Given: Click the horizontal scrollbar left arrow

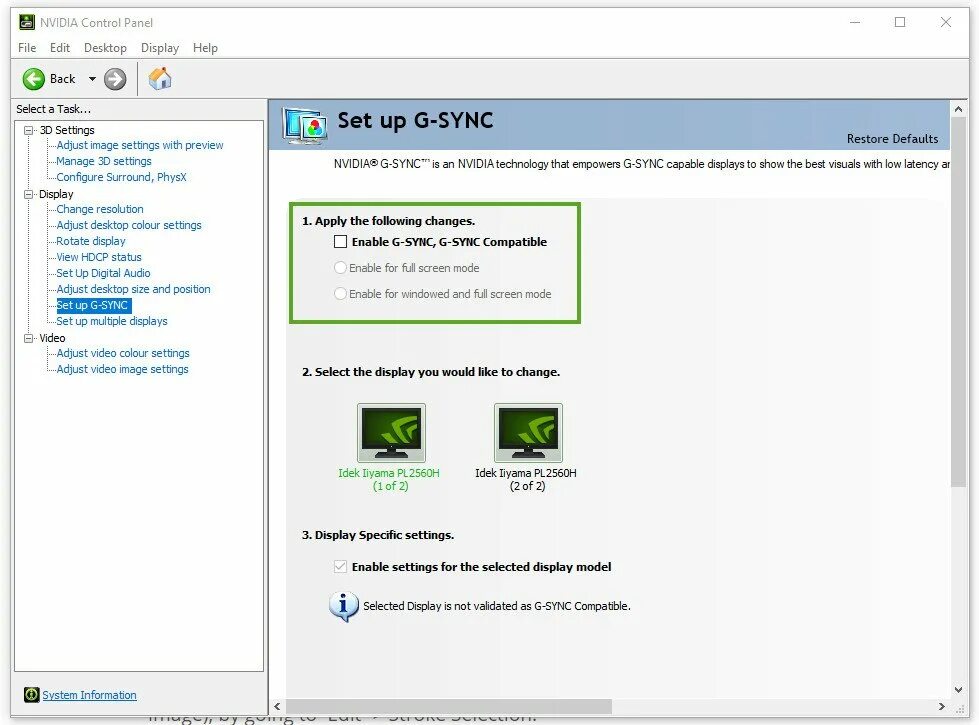Looking at the screenshot, I should coord(278,706).
